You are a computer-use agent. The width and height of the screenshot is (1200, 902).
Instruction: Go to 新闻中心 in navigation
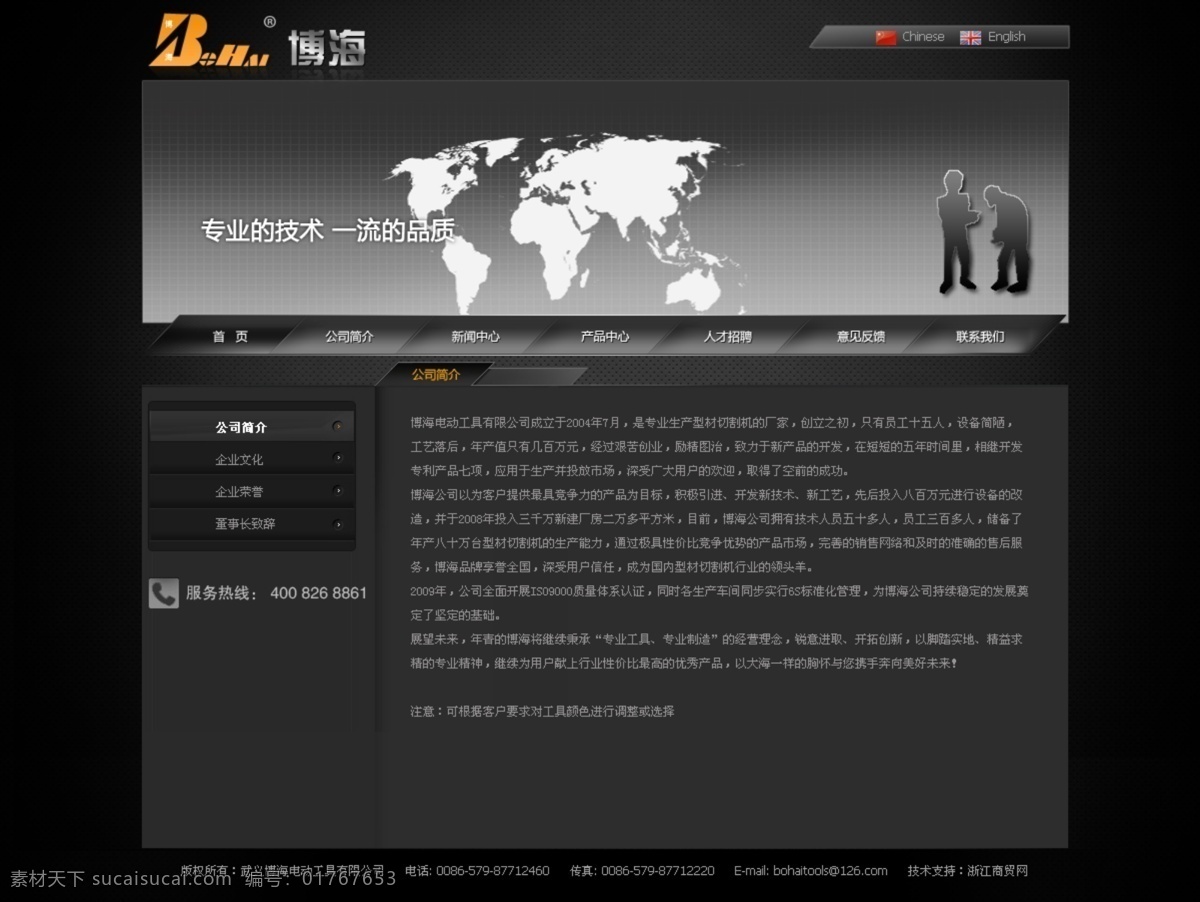[x=475, y=337]
